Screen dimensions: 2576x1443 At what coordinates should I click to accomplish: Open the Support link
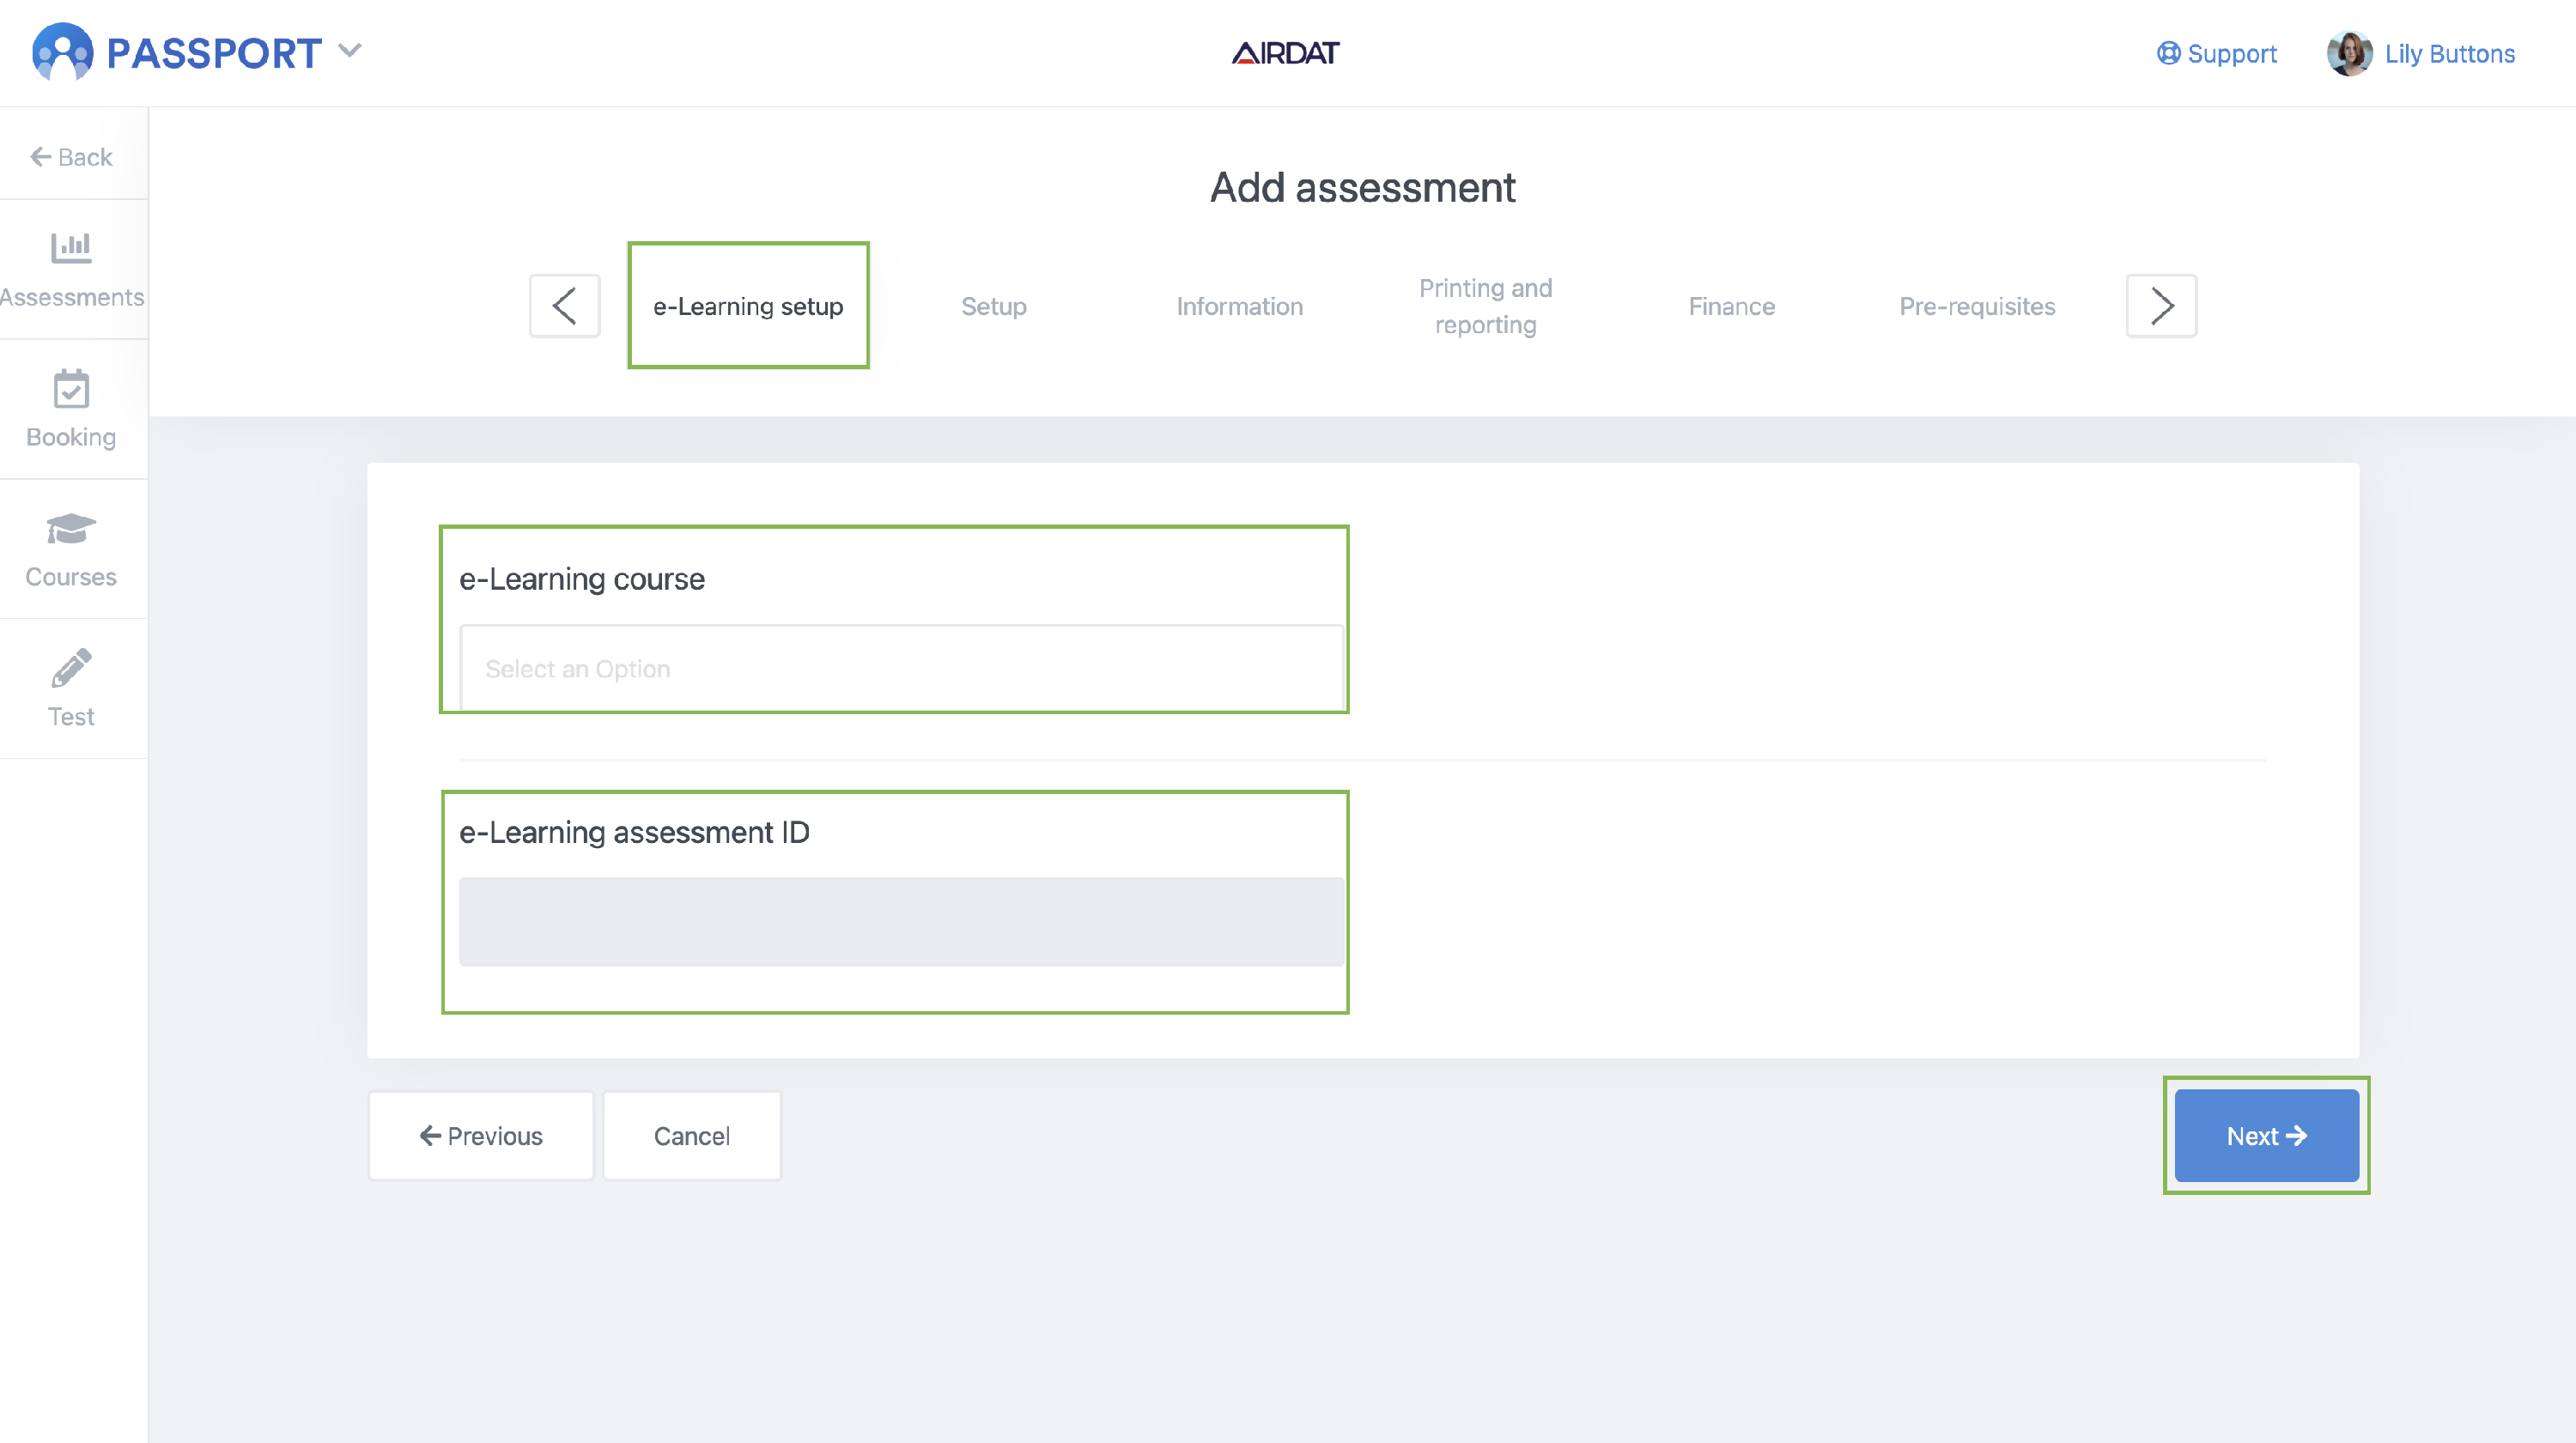pos(2216,53)
